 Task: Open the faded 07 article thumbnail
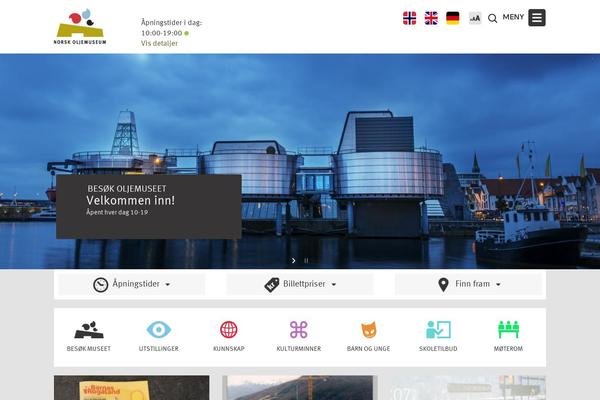tap(468, 388)
